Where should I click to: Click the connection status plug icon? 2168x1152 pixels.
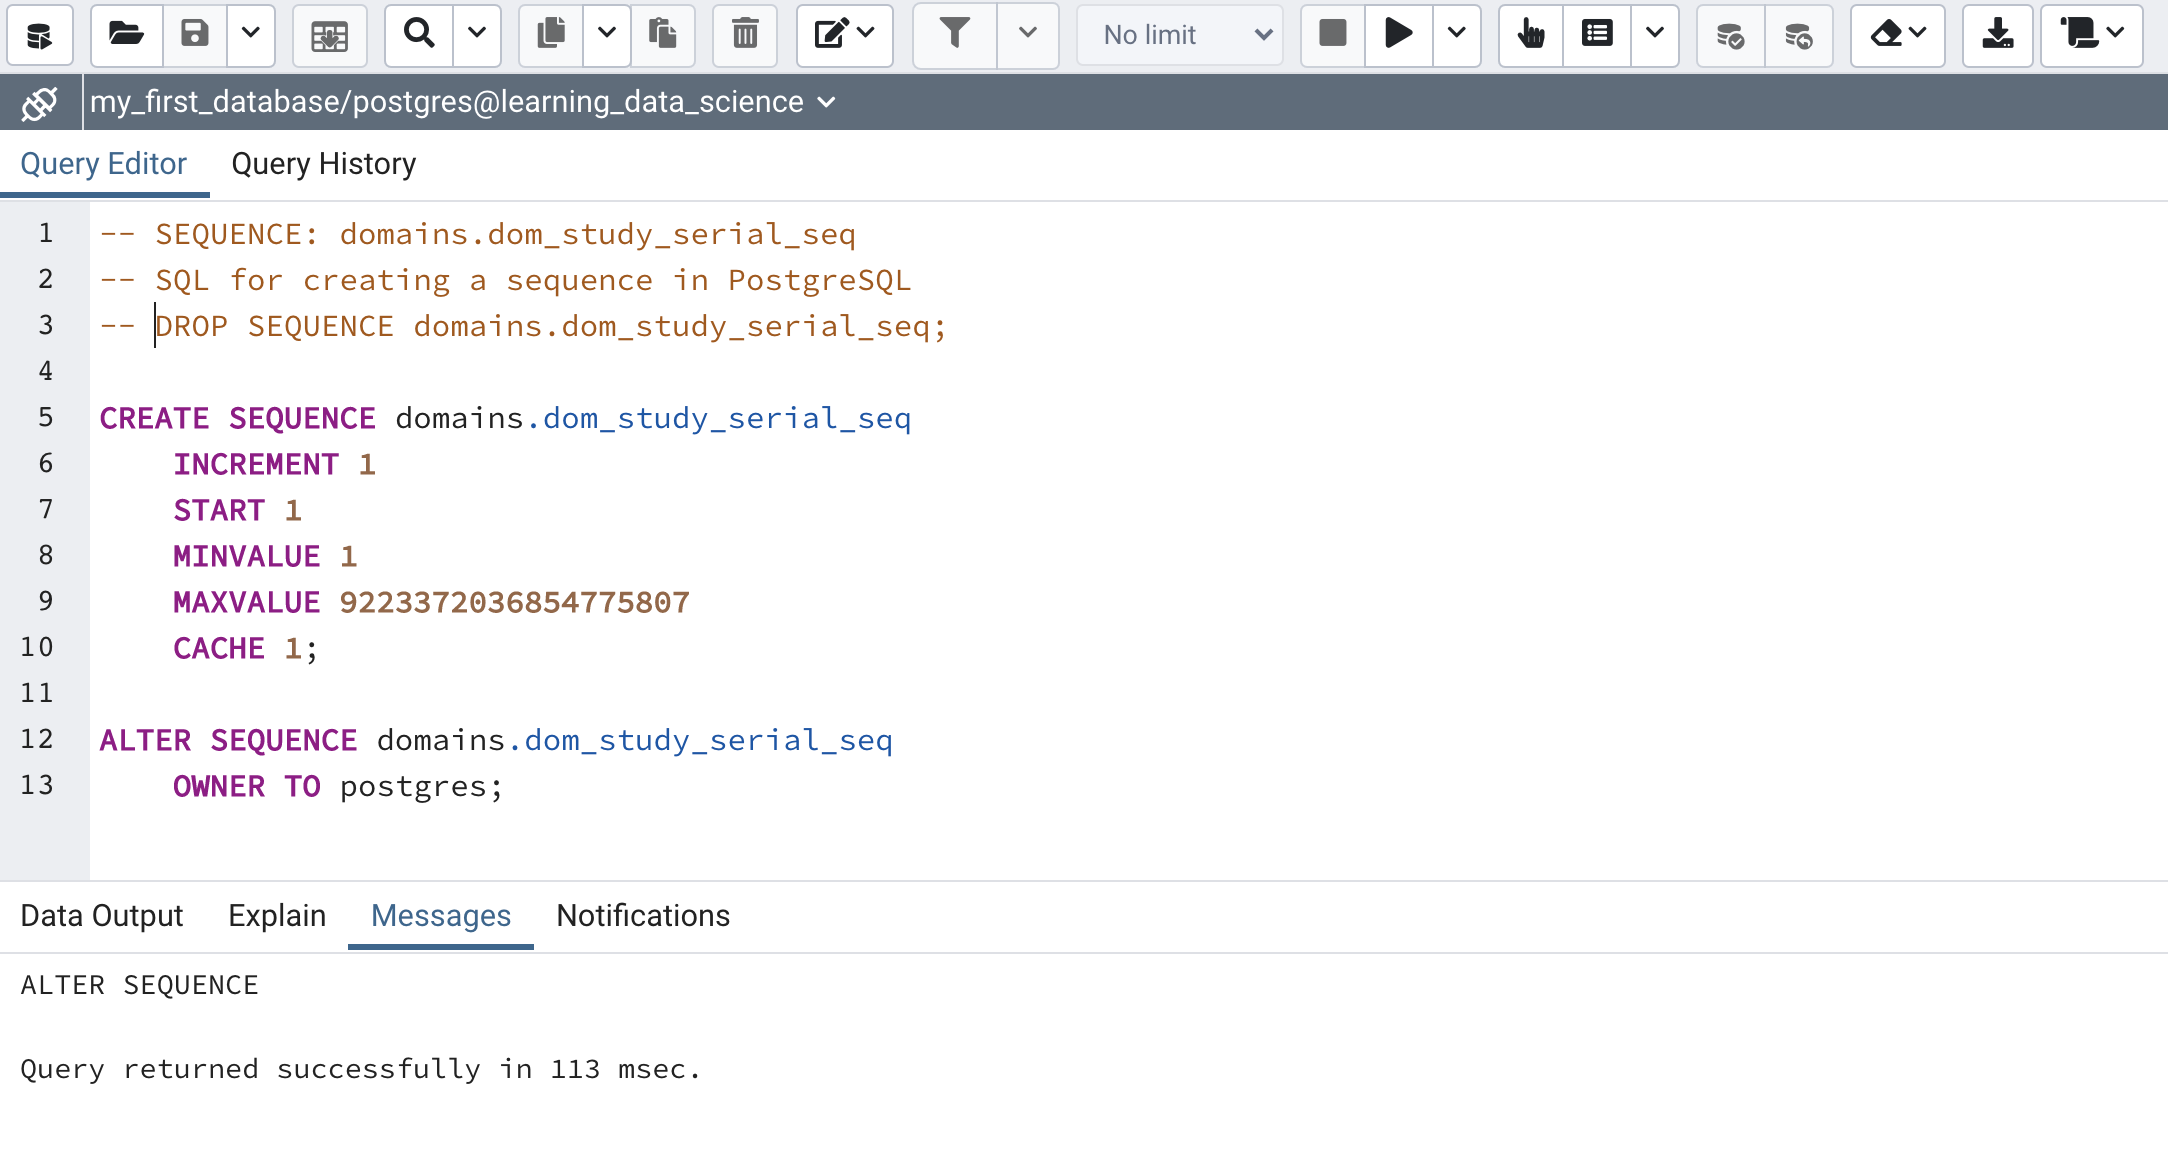click(40, 103)
